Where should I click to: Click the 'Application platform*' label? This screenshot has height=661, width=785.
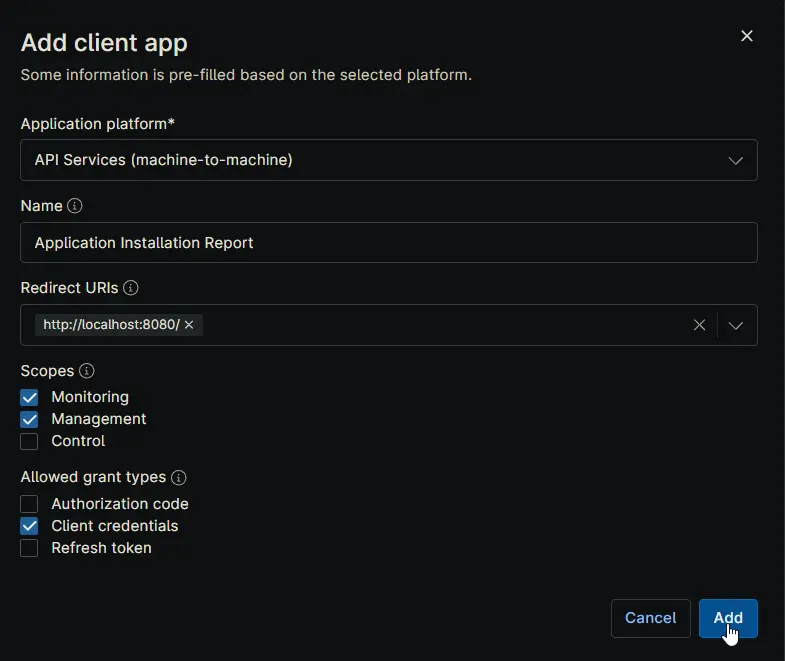click(98, 124)
